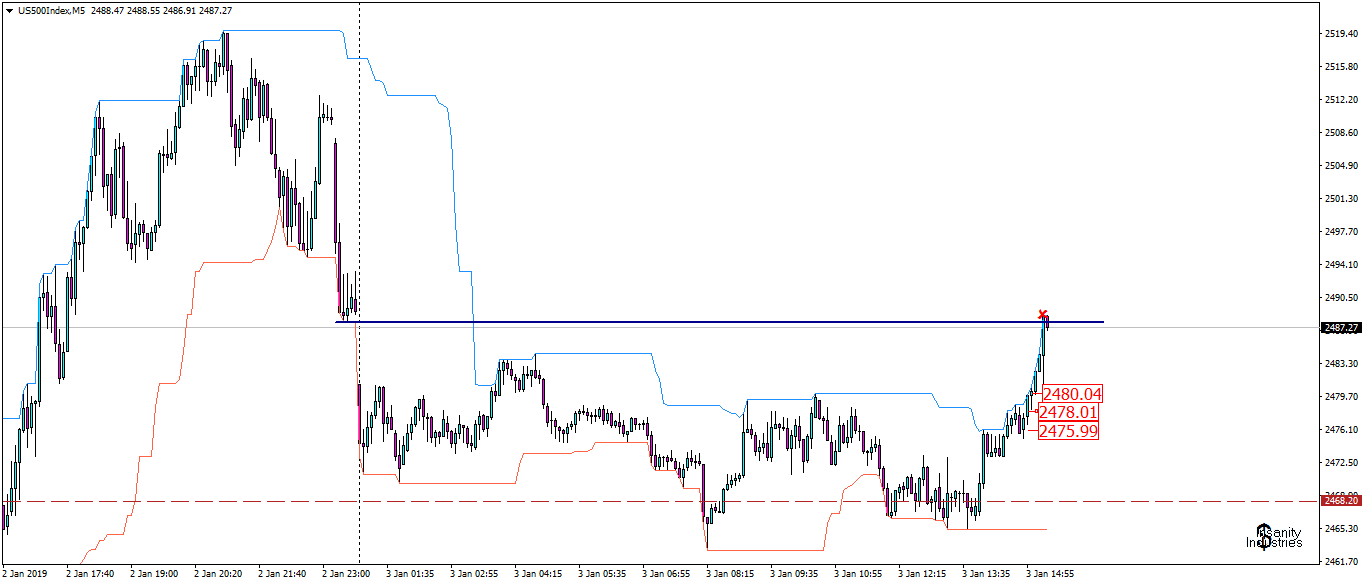This screenshot has width=1362, height=585.
Task: Click the 2480.04 red price label
Action: (x=1071, y=394)
